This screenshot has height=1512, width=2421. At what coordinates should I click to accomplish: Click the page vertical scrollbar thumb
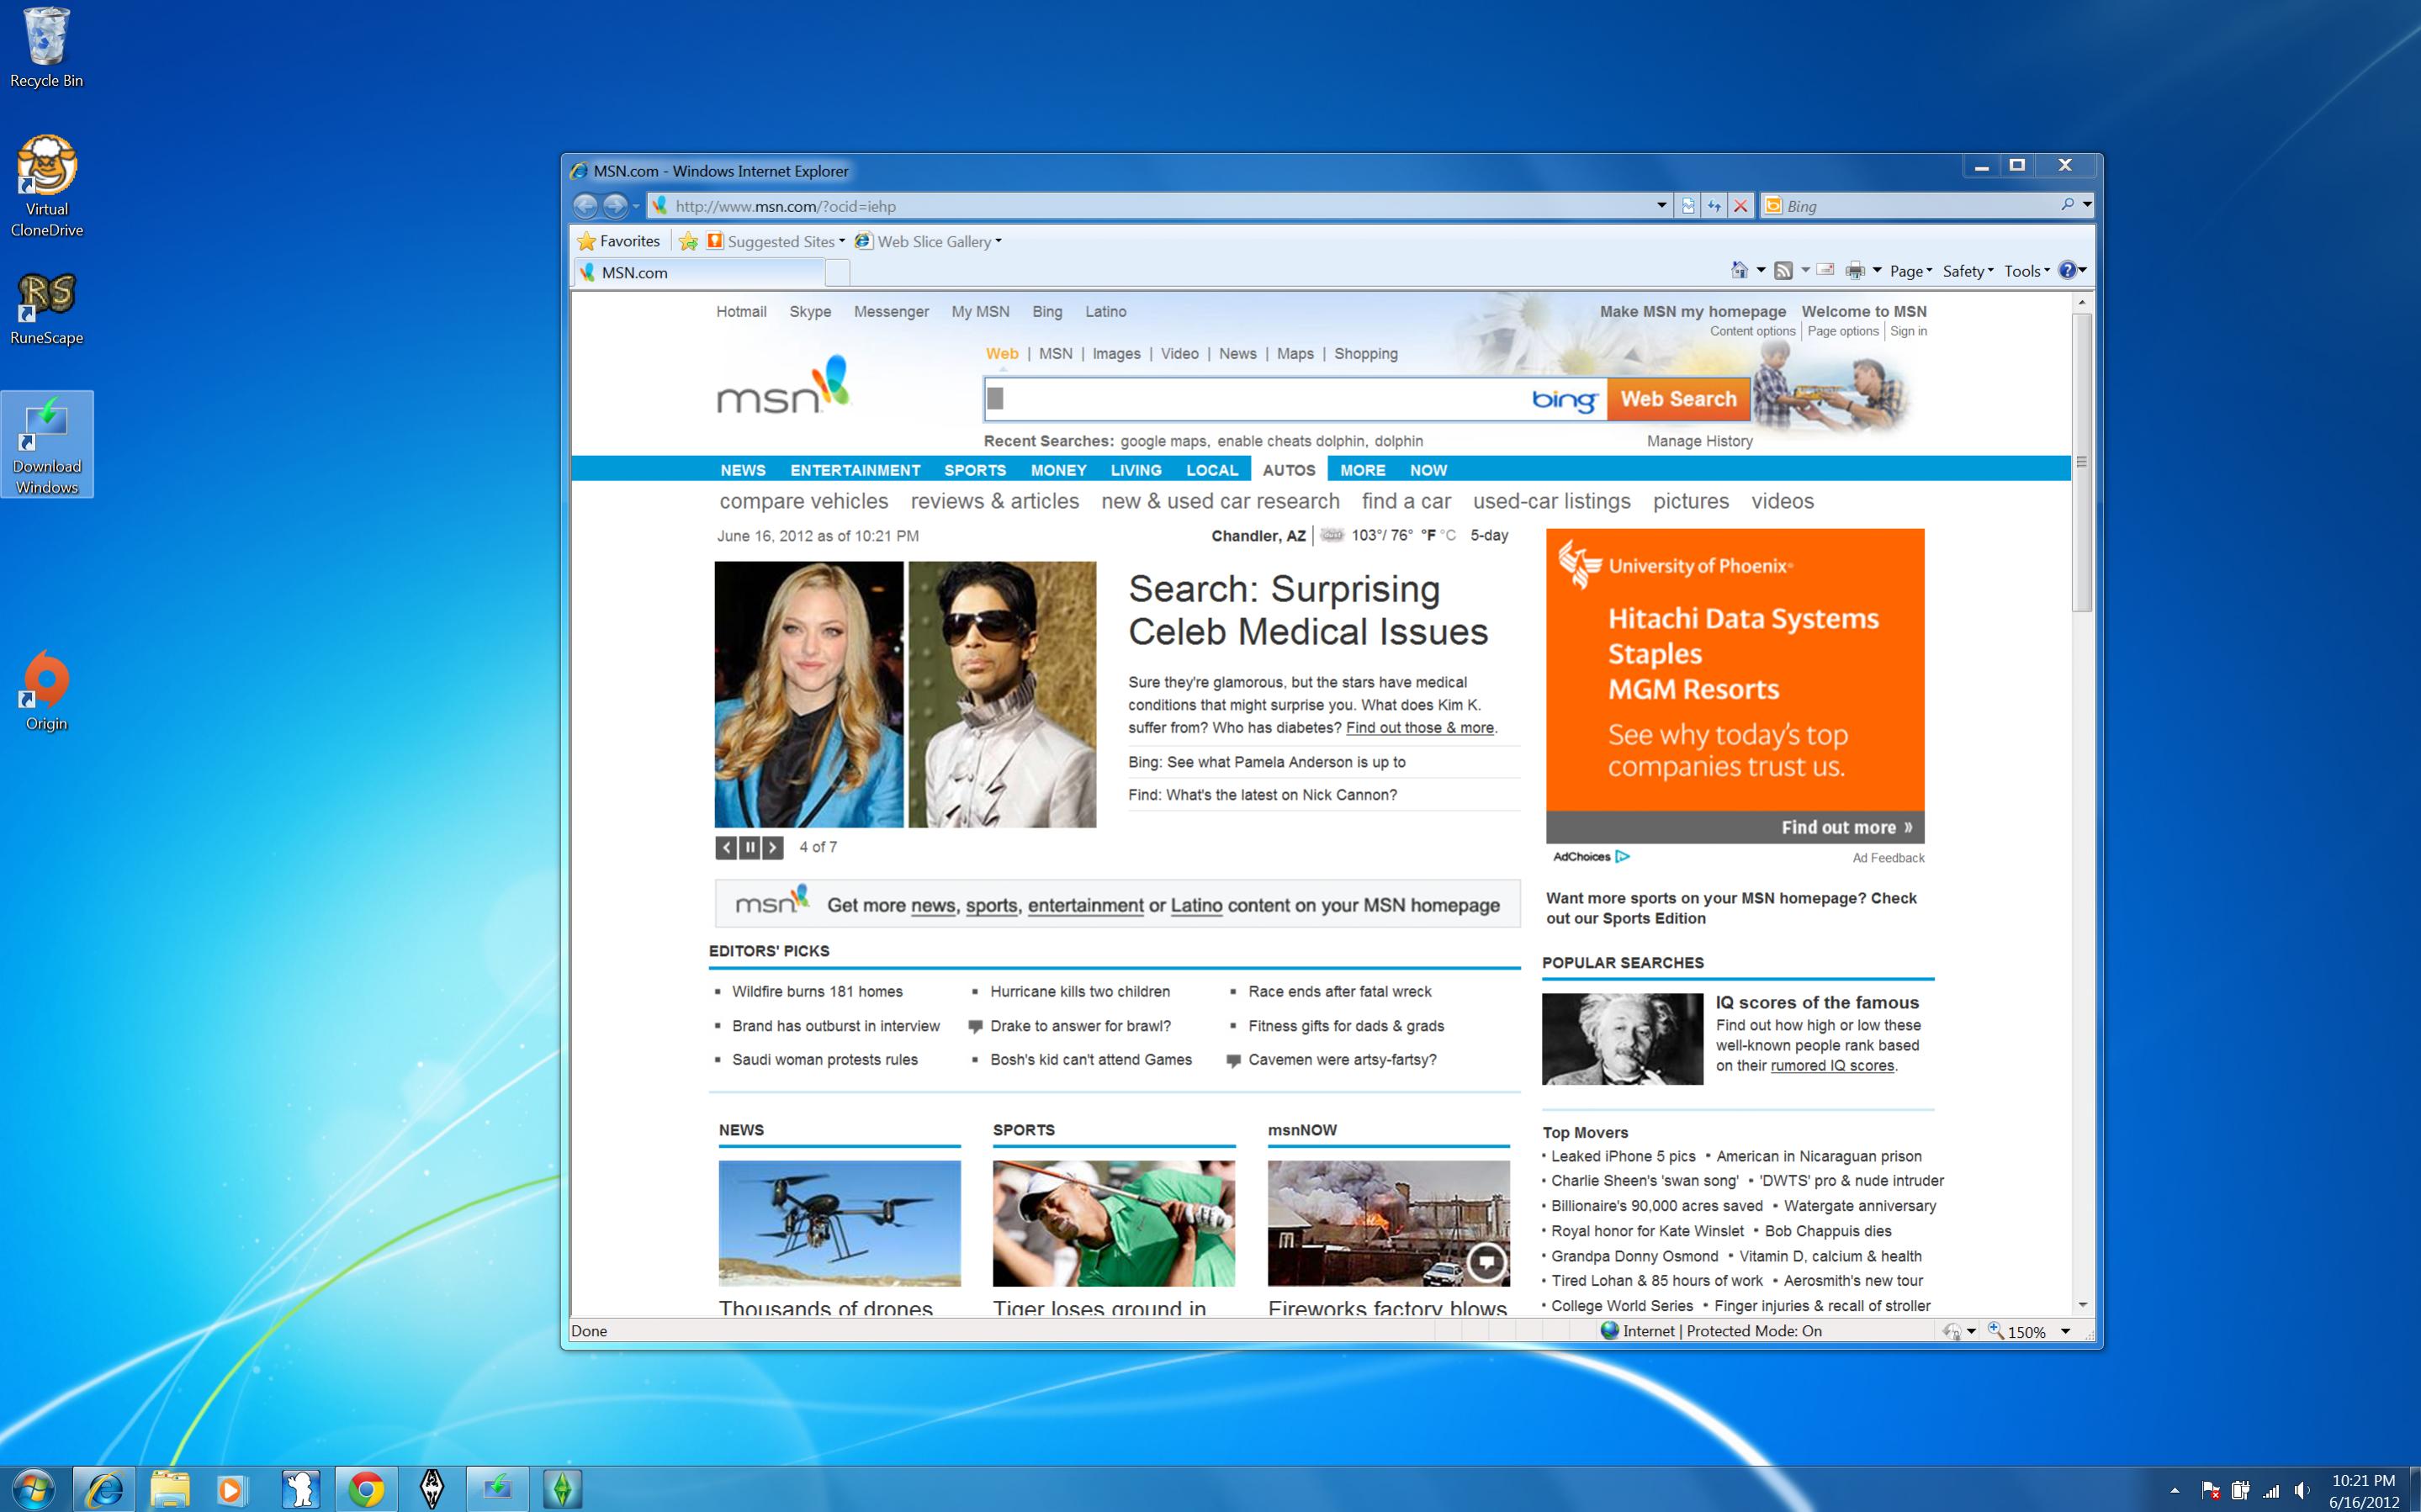2082,462
